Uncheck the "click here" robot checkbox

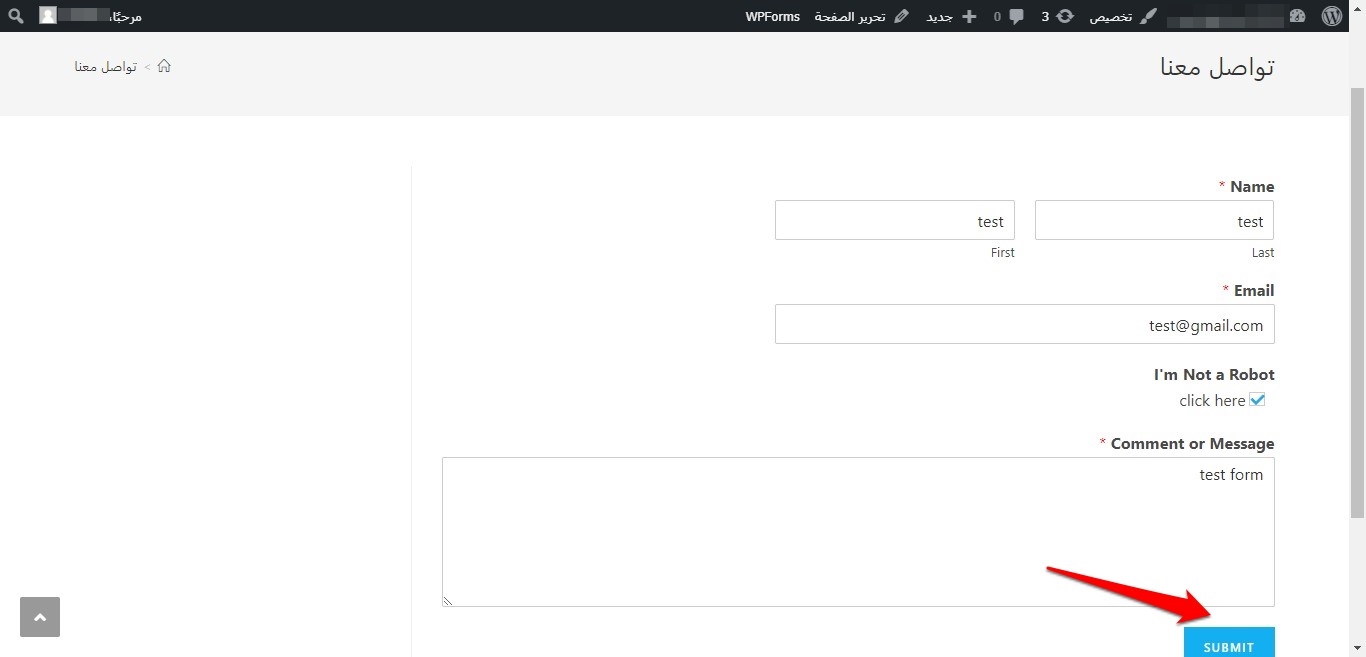pos(1258,400)
